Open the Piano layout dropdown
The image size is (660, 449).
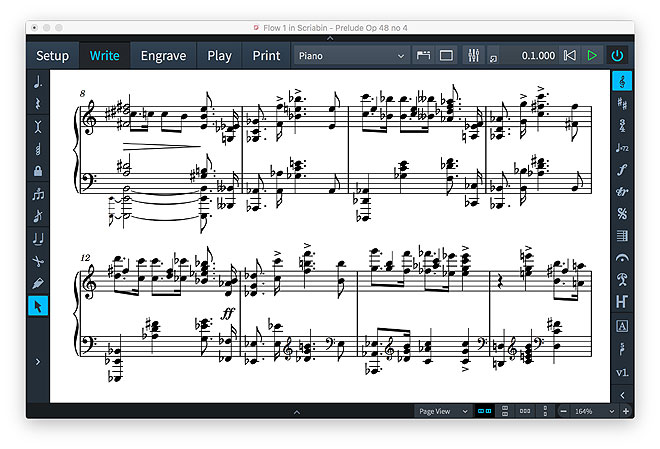pos(350,56)
